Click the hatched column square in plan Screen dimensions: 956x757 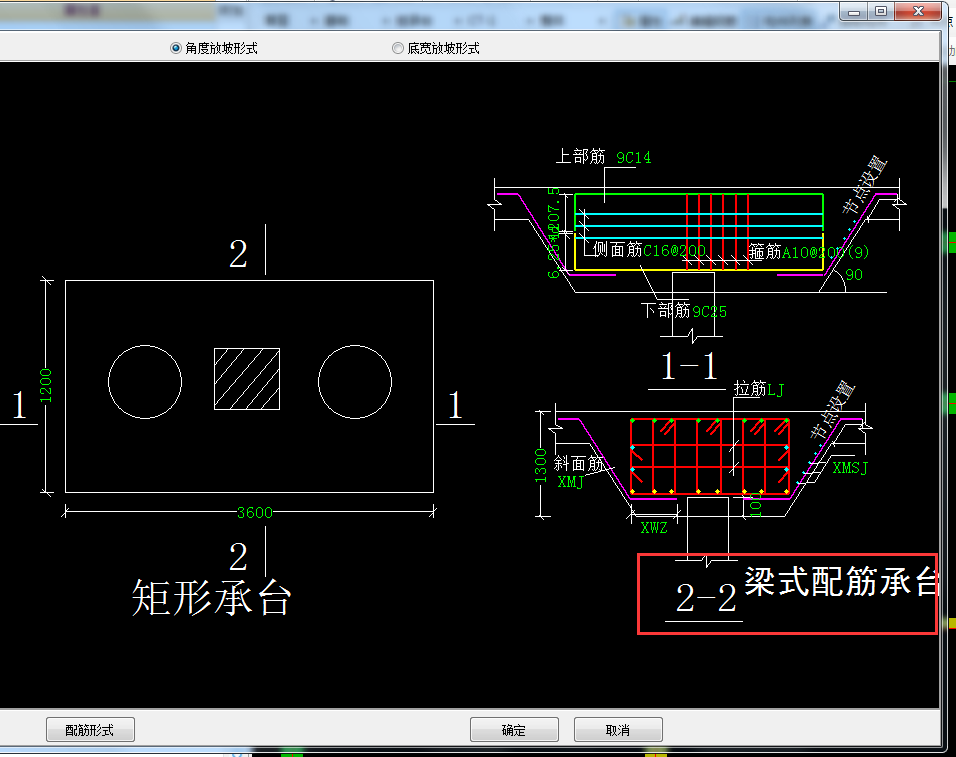click(x=247, y=379)
